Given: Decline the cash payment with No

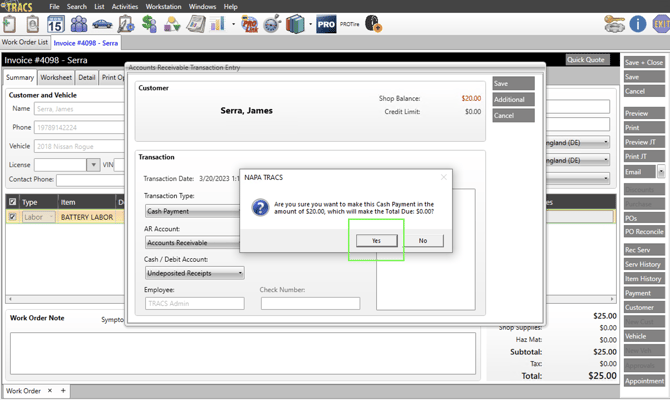Looking at the screenshot, I should (x=423, y=241).
